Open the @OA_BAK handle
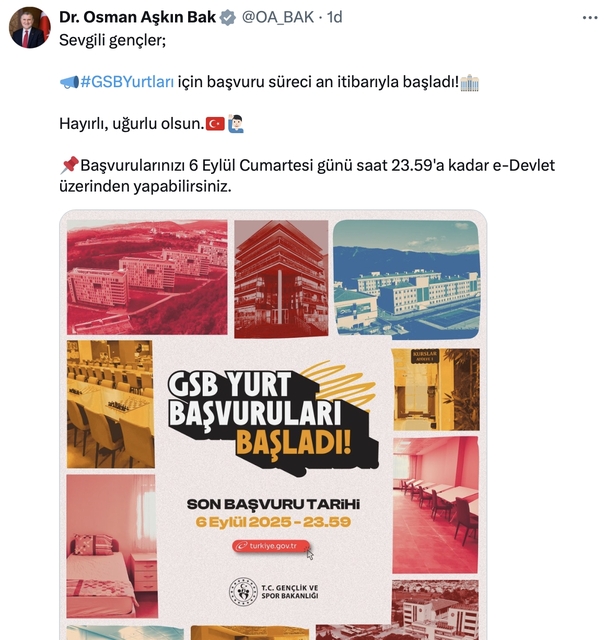 point(278,17)
